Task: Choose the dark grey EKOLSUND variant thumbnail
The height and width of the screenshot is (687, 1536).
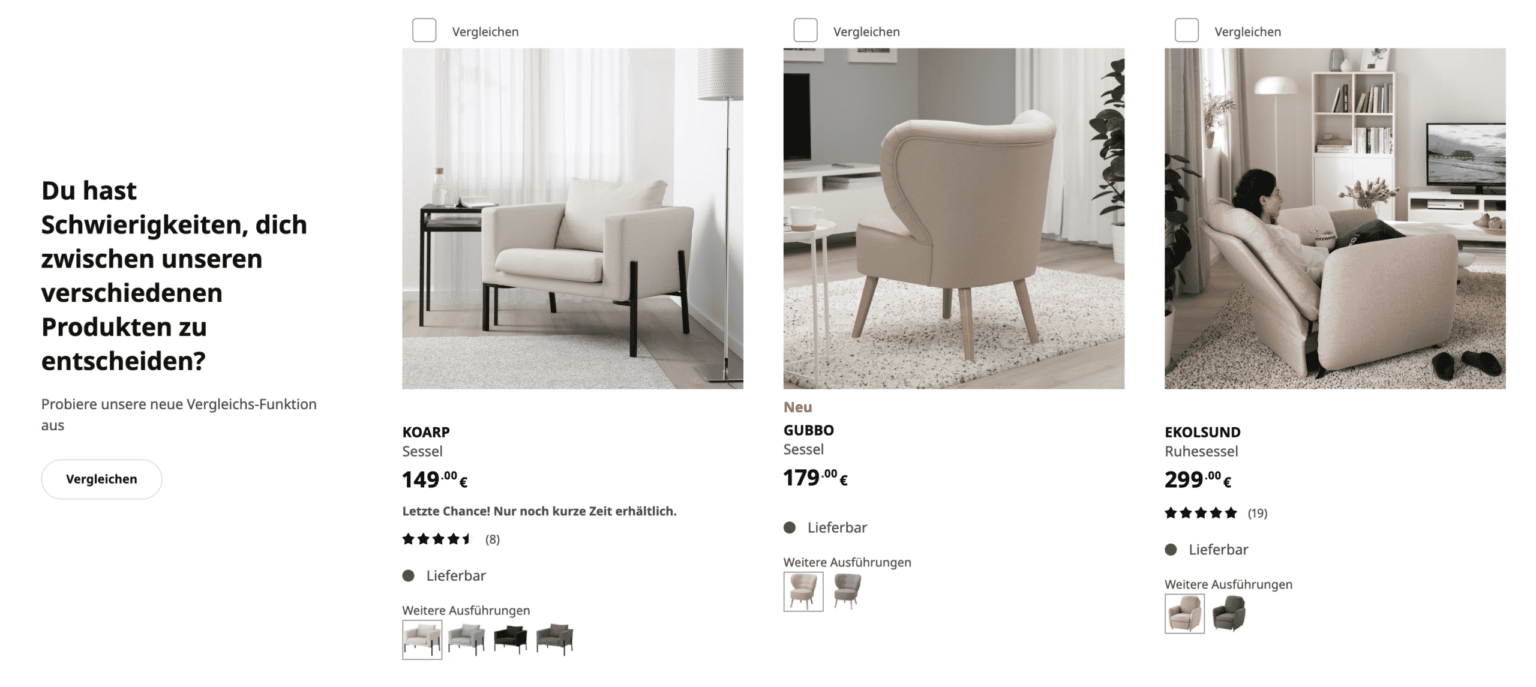Action: (x=1229, y=613)
